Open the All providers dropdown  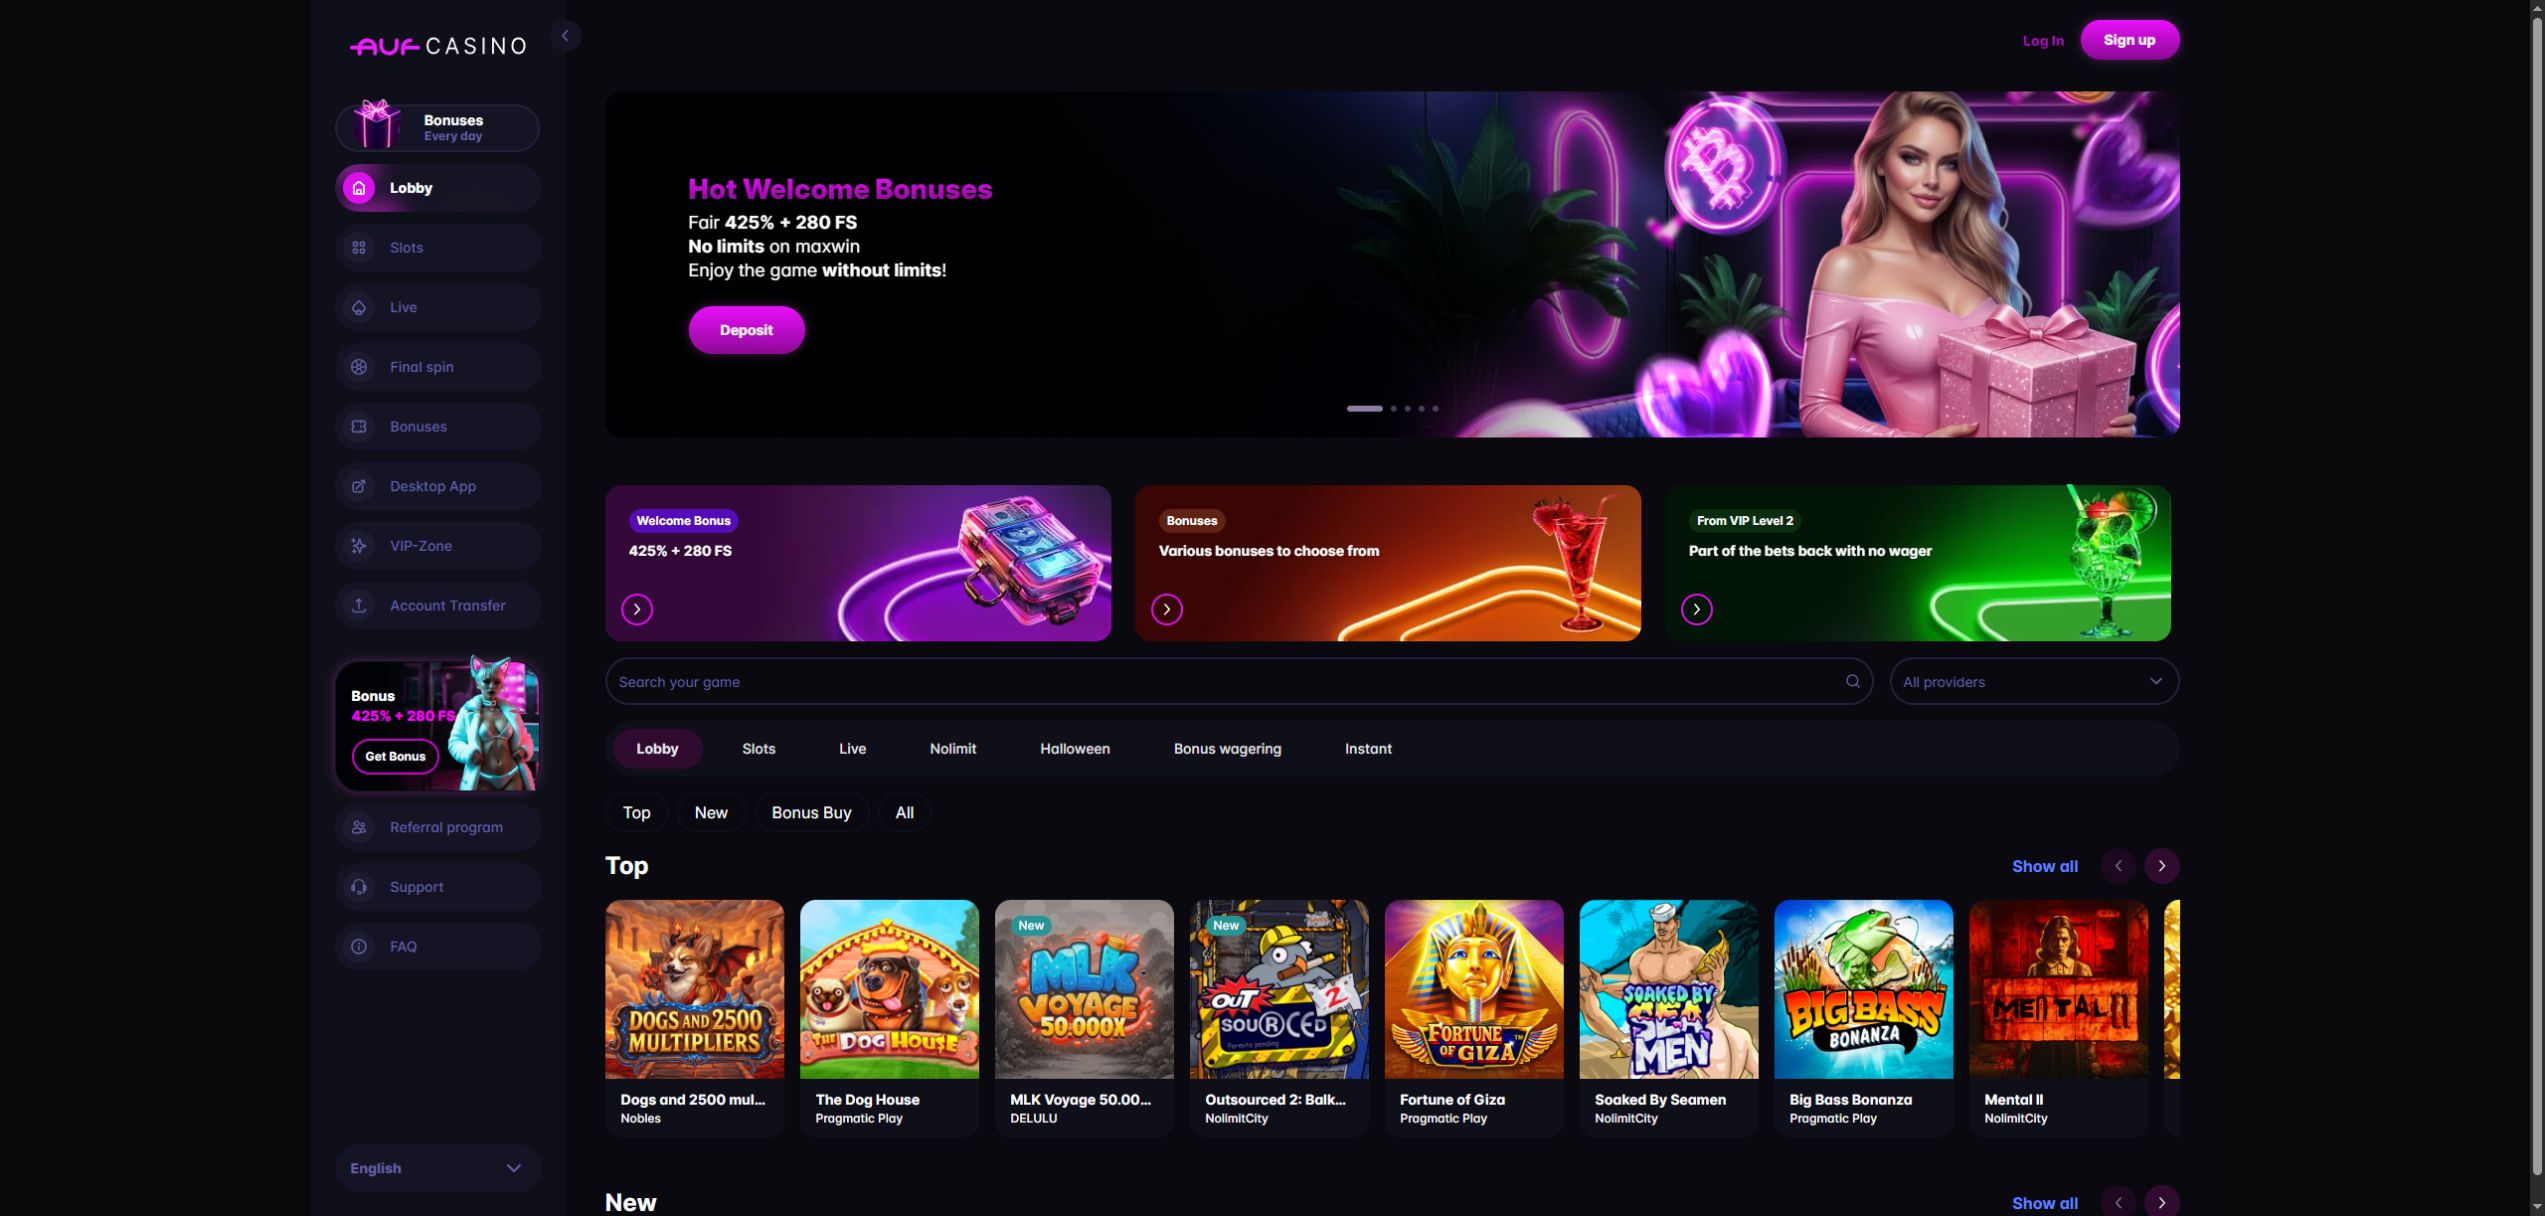2034,682
